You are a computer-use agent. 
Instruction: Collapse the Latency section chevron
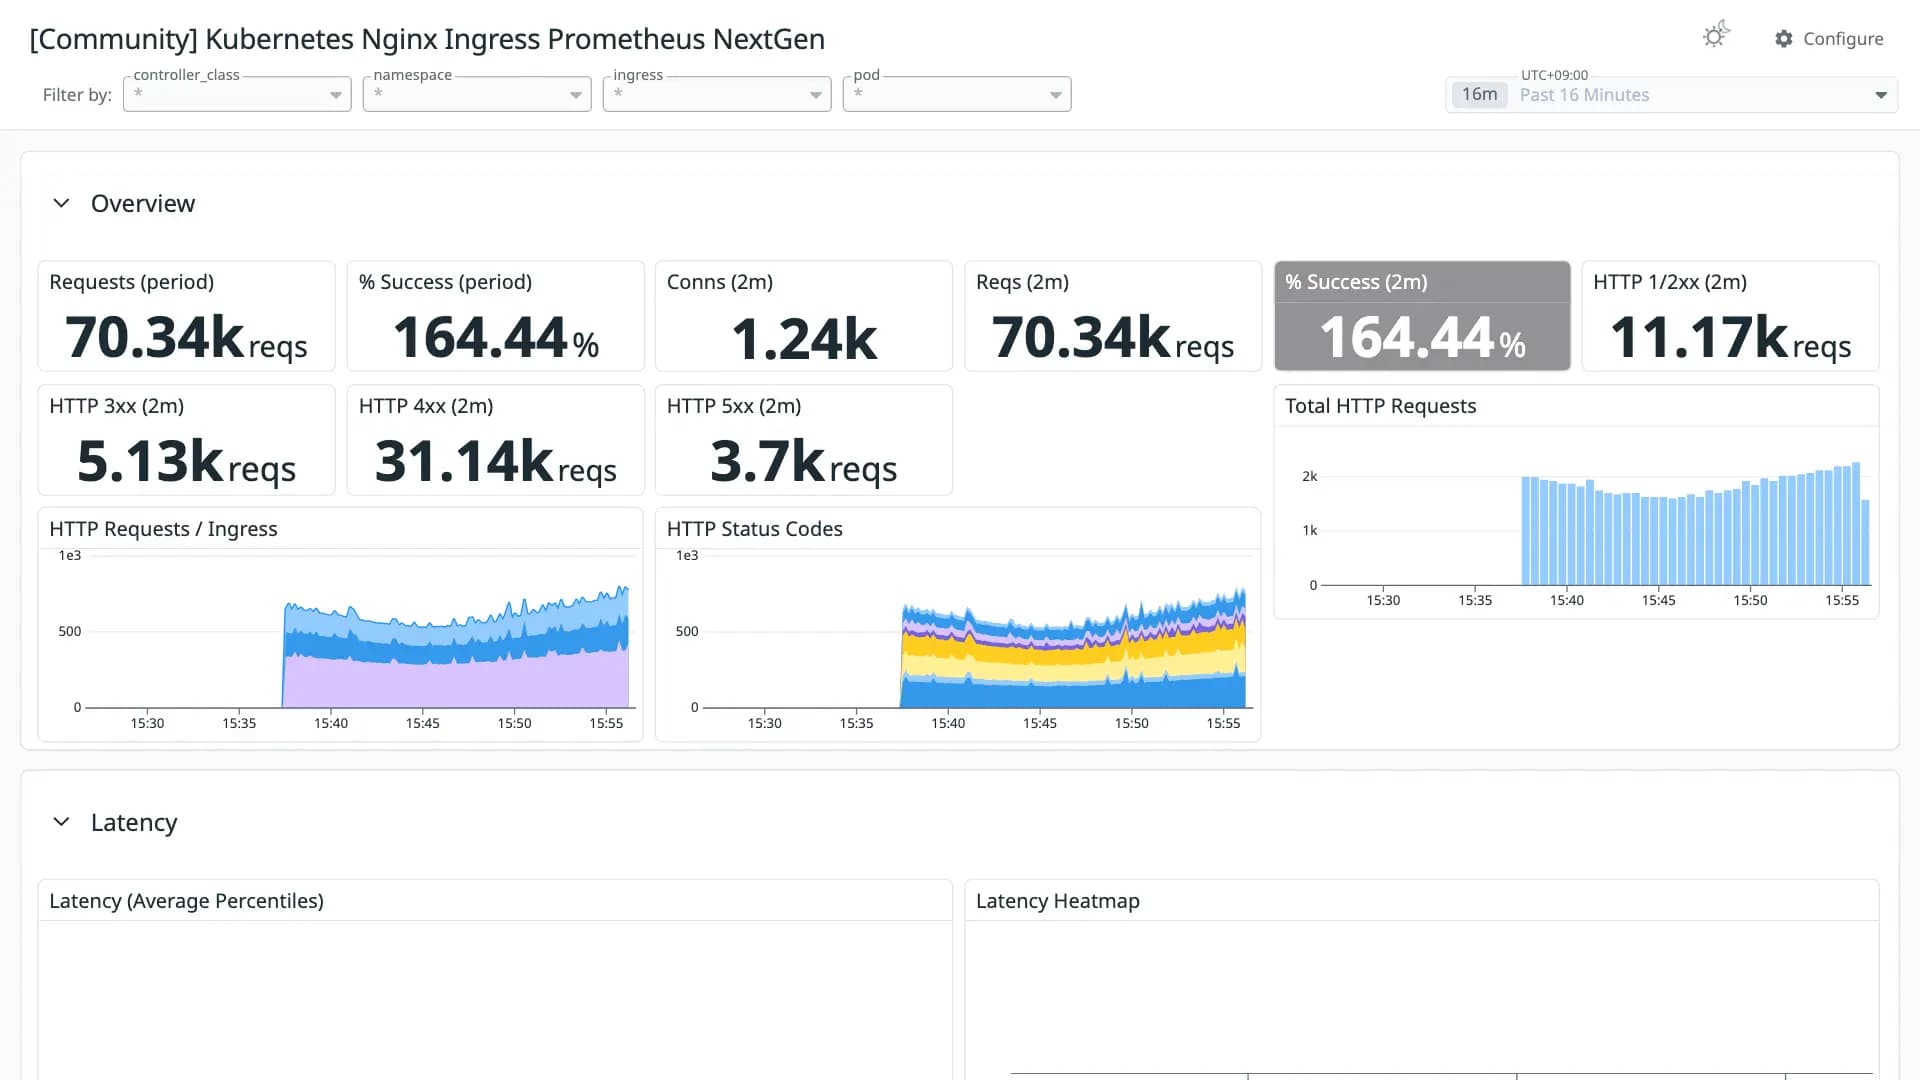[x=62, y=822]
